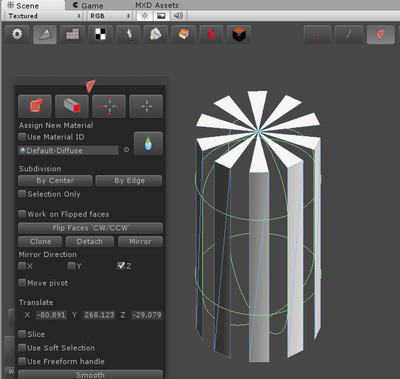This screenshot has width=400, height=379.
Task: Enable the Use Material ID checkbox
Action: pos(22,137)
